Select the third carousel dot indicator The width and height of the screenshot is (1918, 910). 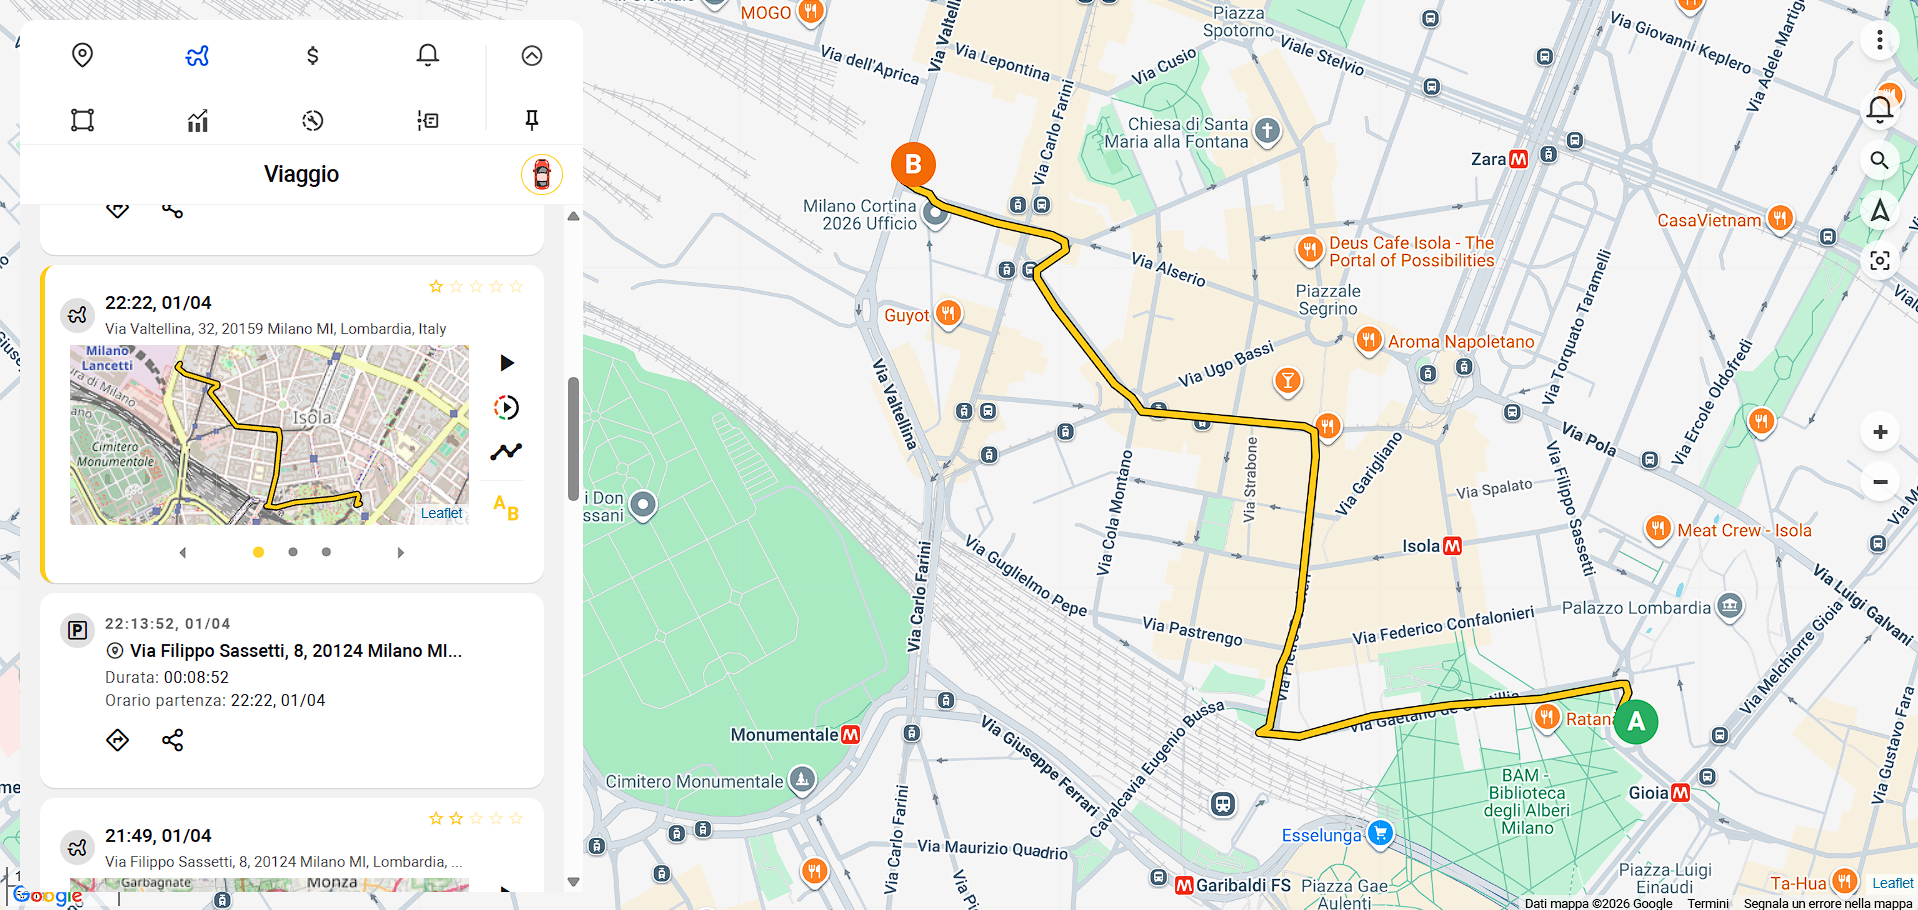click(x=326, y=552)
